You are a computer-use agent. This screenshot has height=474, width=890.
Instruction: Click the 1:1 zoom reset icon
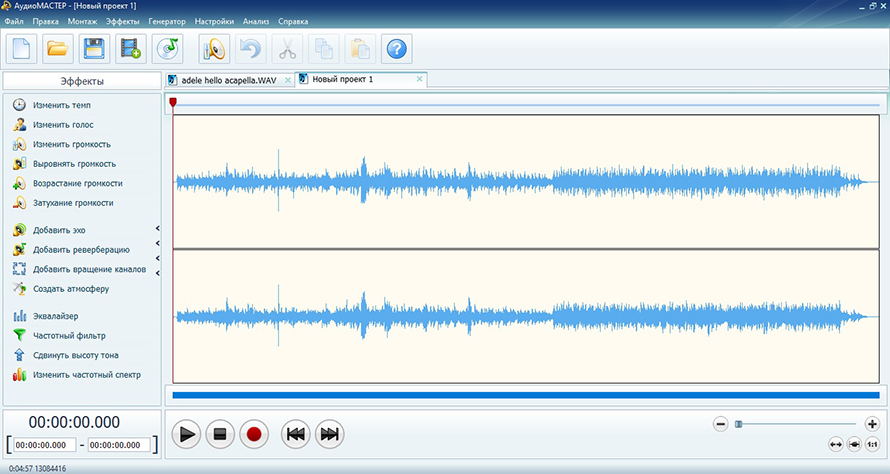[x=872, y=444]
